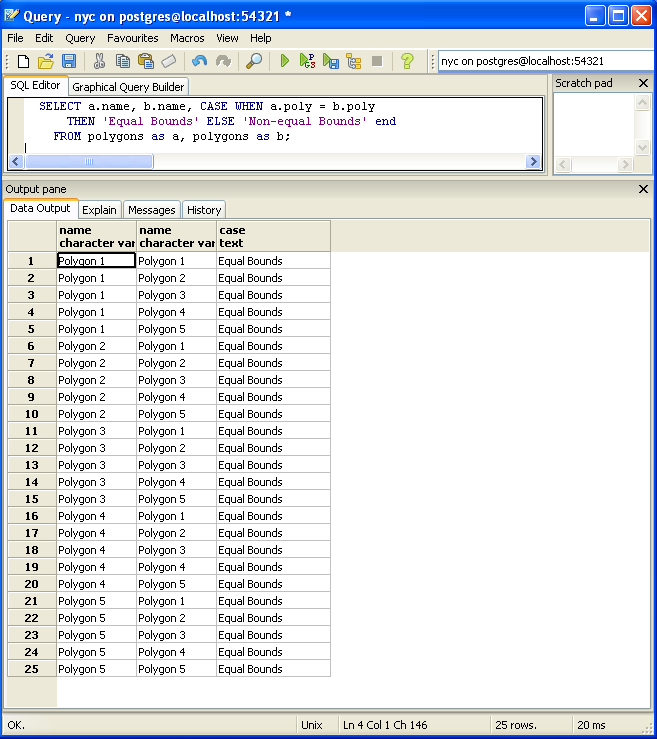
Task: Click the 'Equal Bounds' cell in row 20
Action: pos(273,584)
